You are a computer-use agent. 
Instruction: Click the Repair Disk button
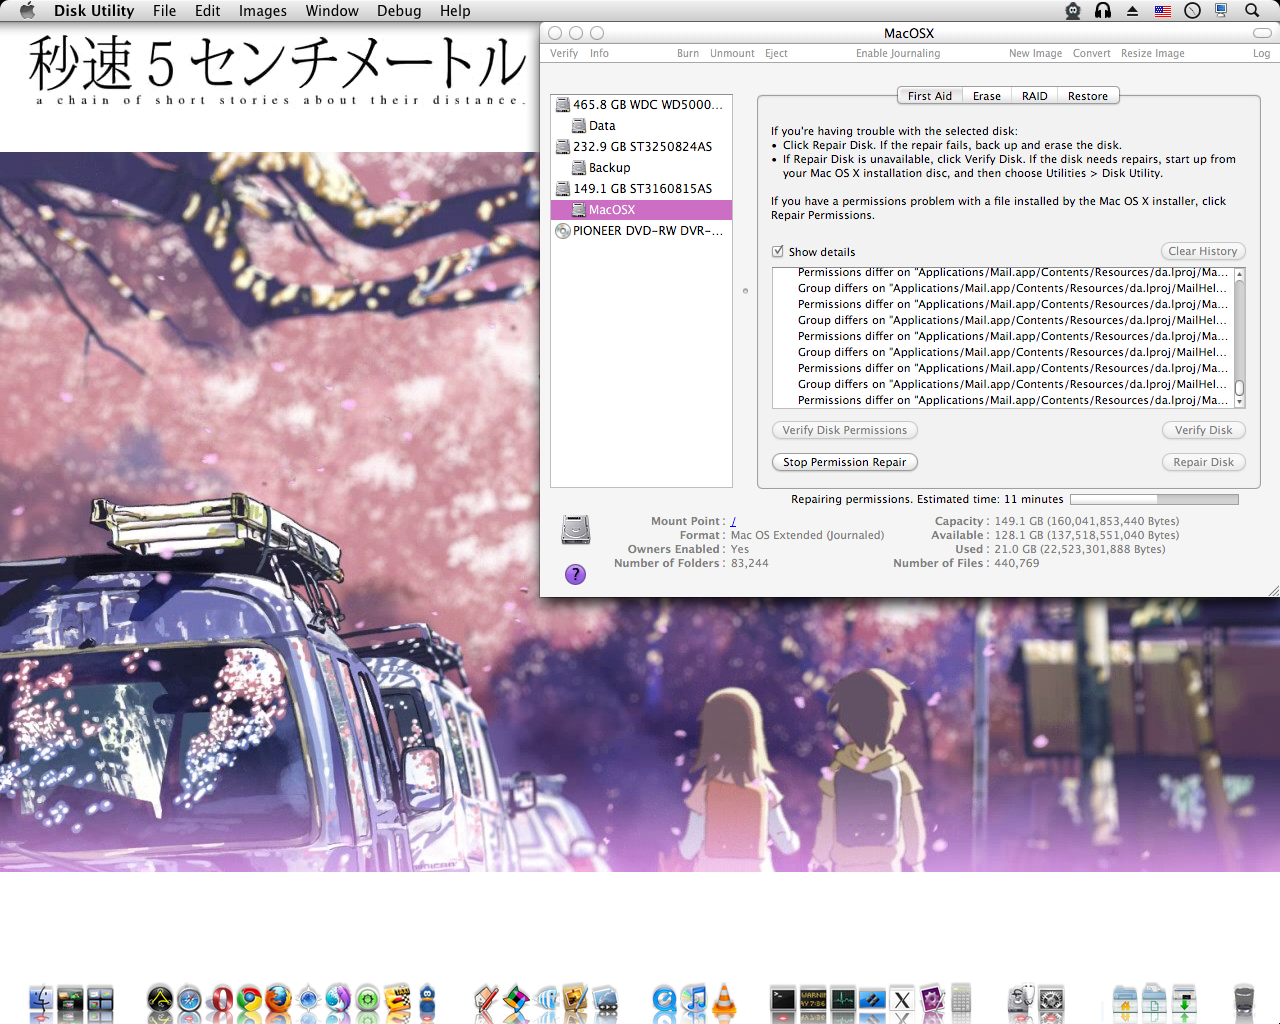(1203, 462)
